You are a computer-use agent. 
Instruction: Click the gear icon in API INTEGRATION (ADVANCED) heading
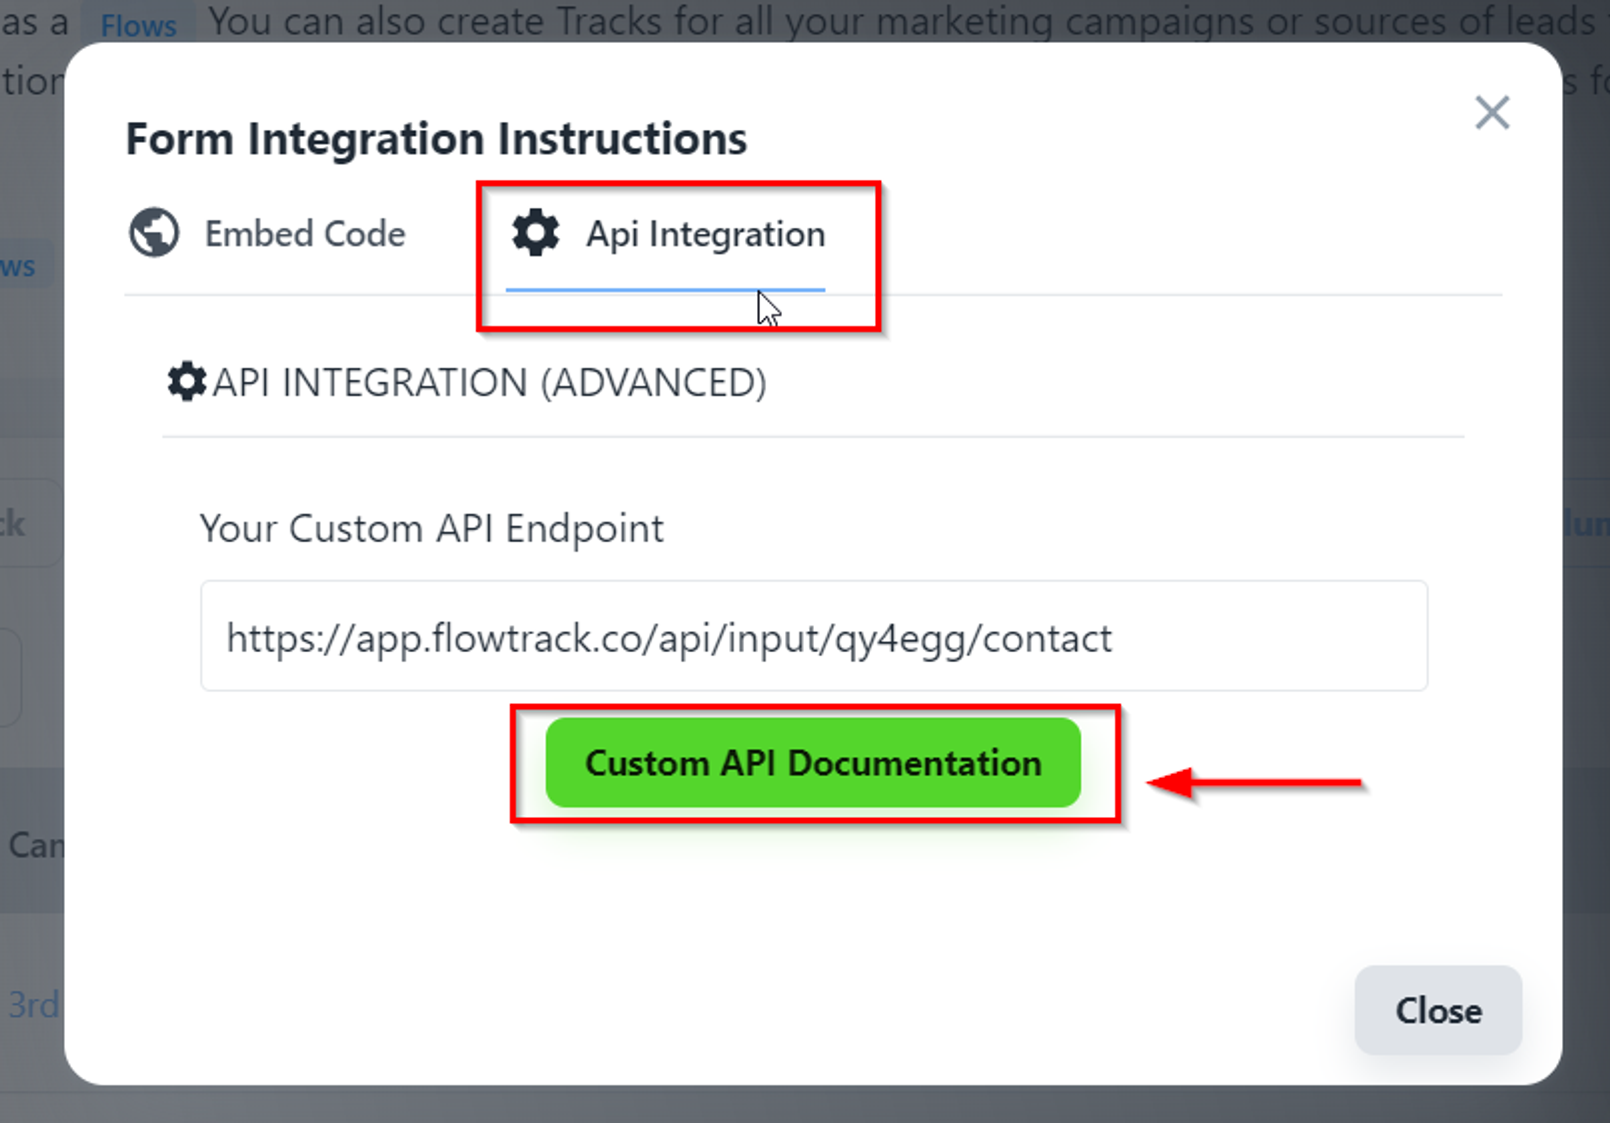[x=186, y=382]
